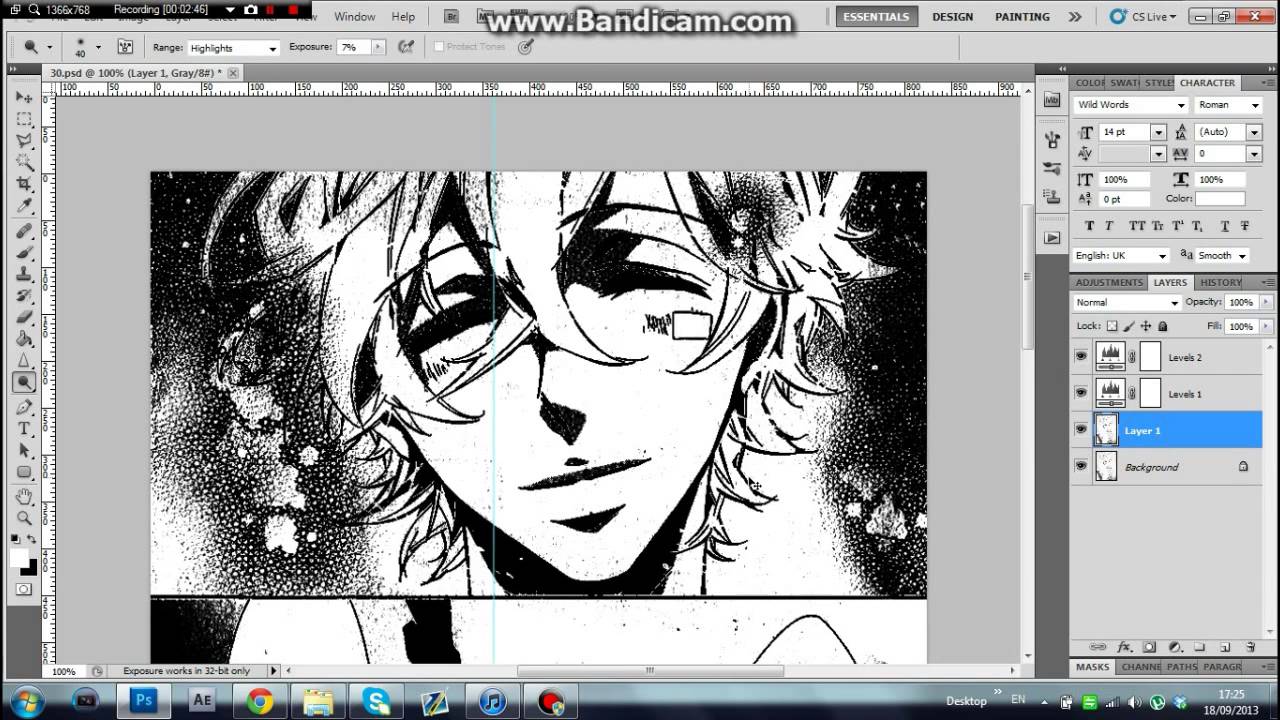The width and height of the screenshot is (1280, 720).
Task: Select the Move tool
Action: [24, 97]
